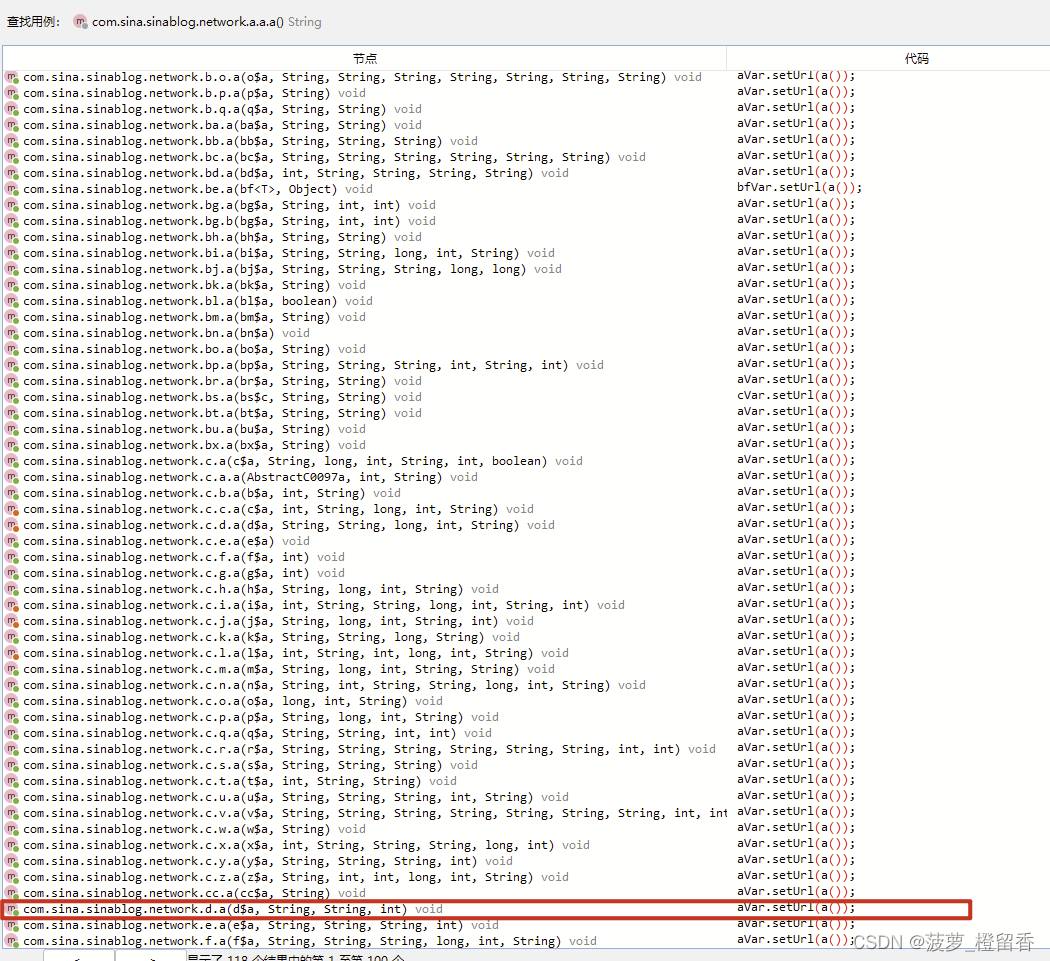Click method icon of network.b.p.a(p$a row

(x=12, y=93)
